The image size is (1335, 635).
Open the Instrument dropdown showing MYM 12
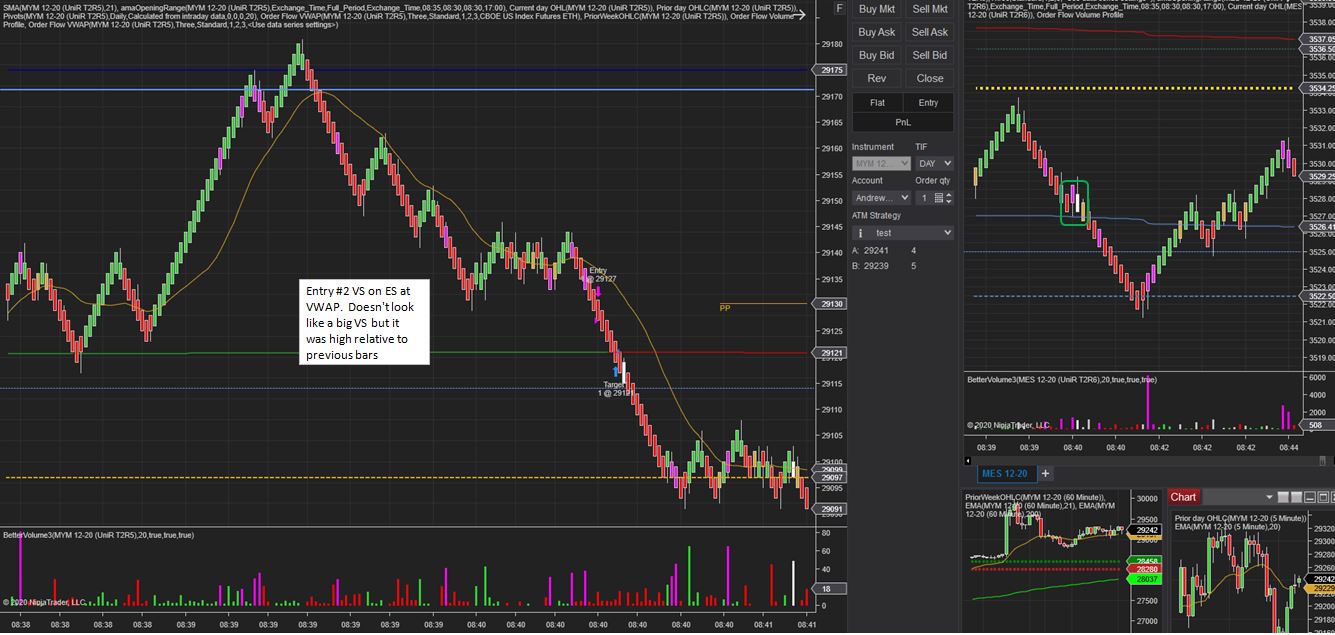(x=881, y=163)
